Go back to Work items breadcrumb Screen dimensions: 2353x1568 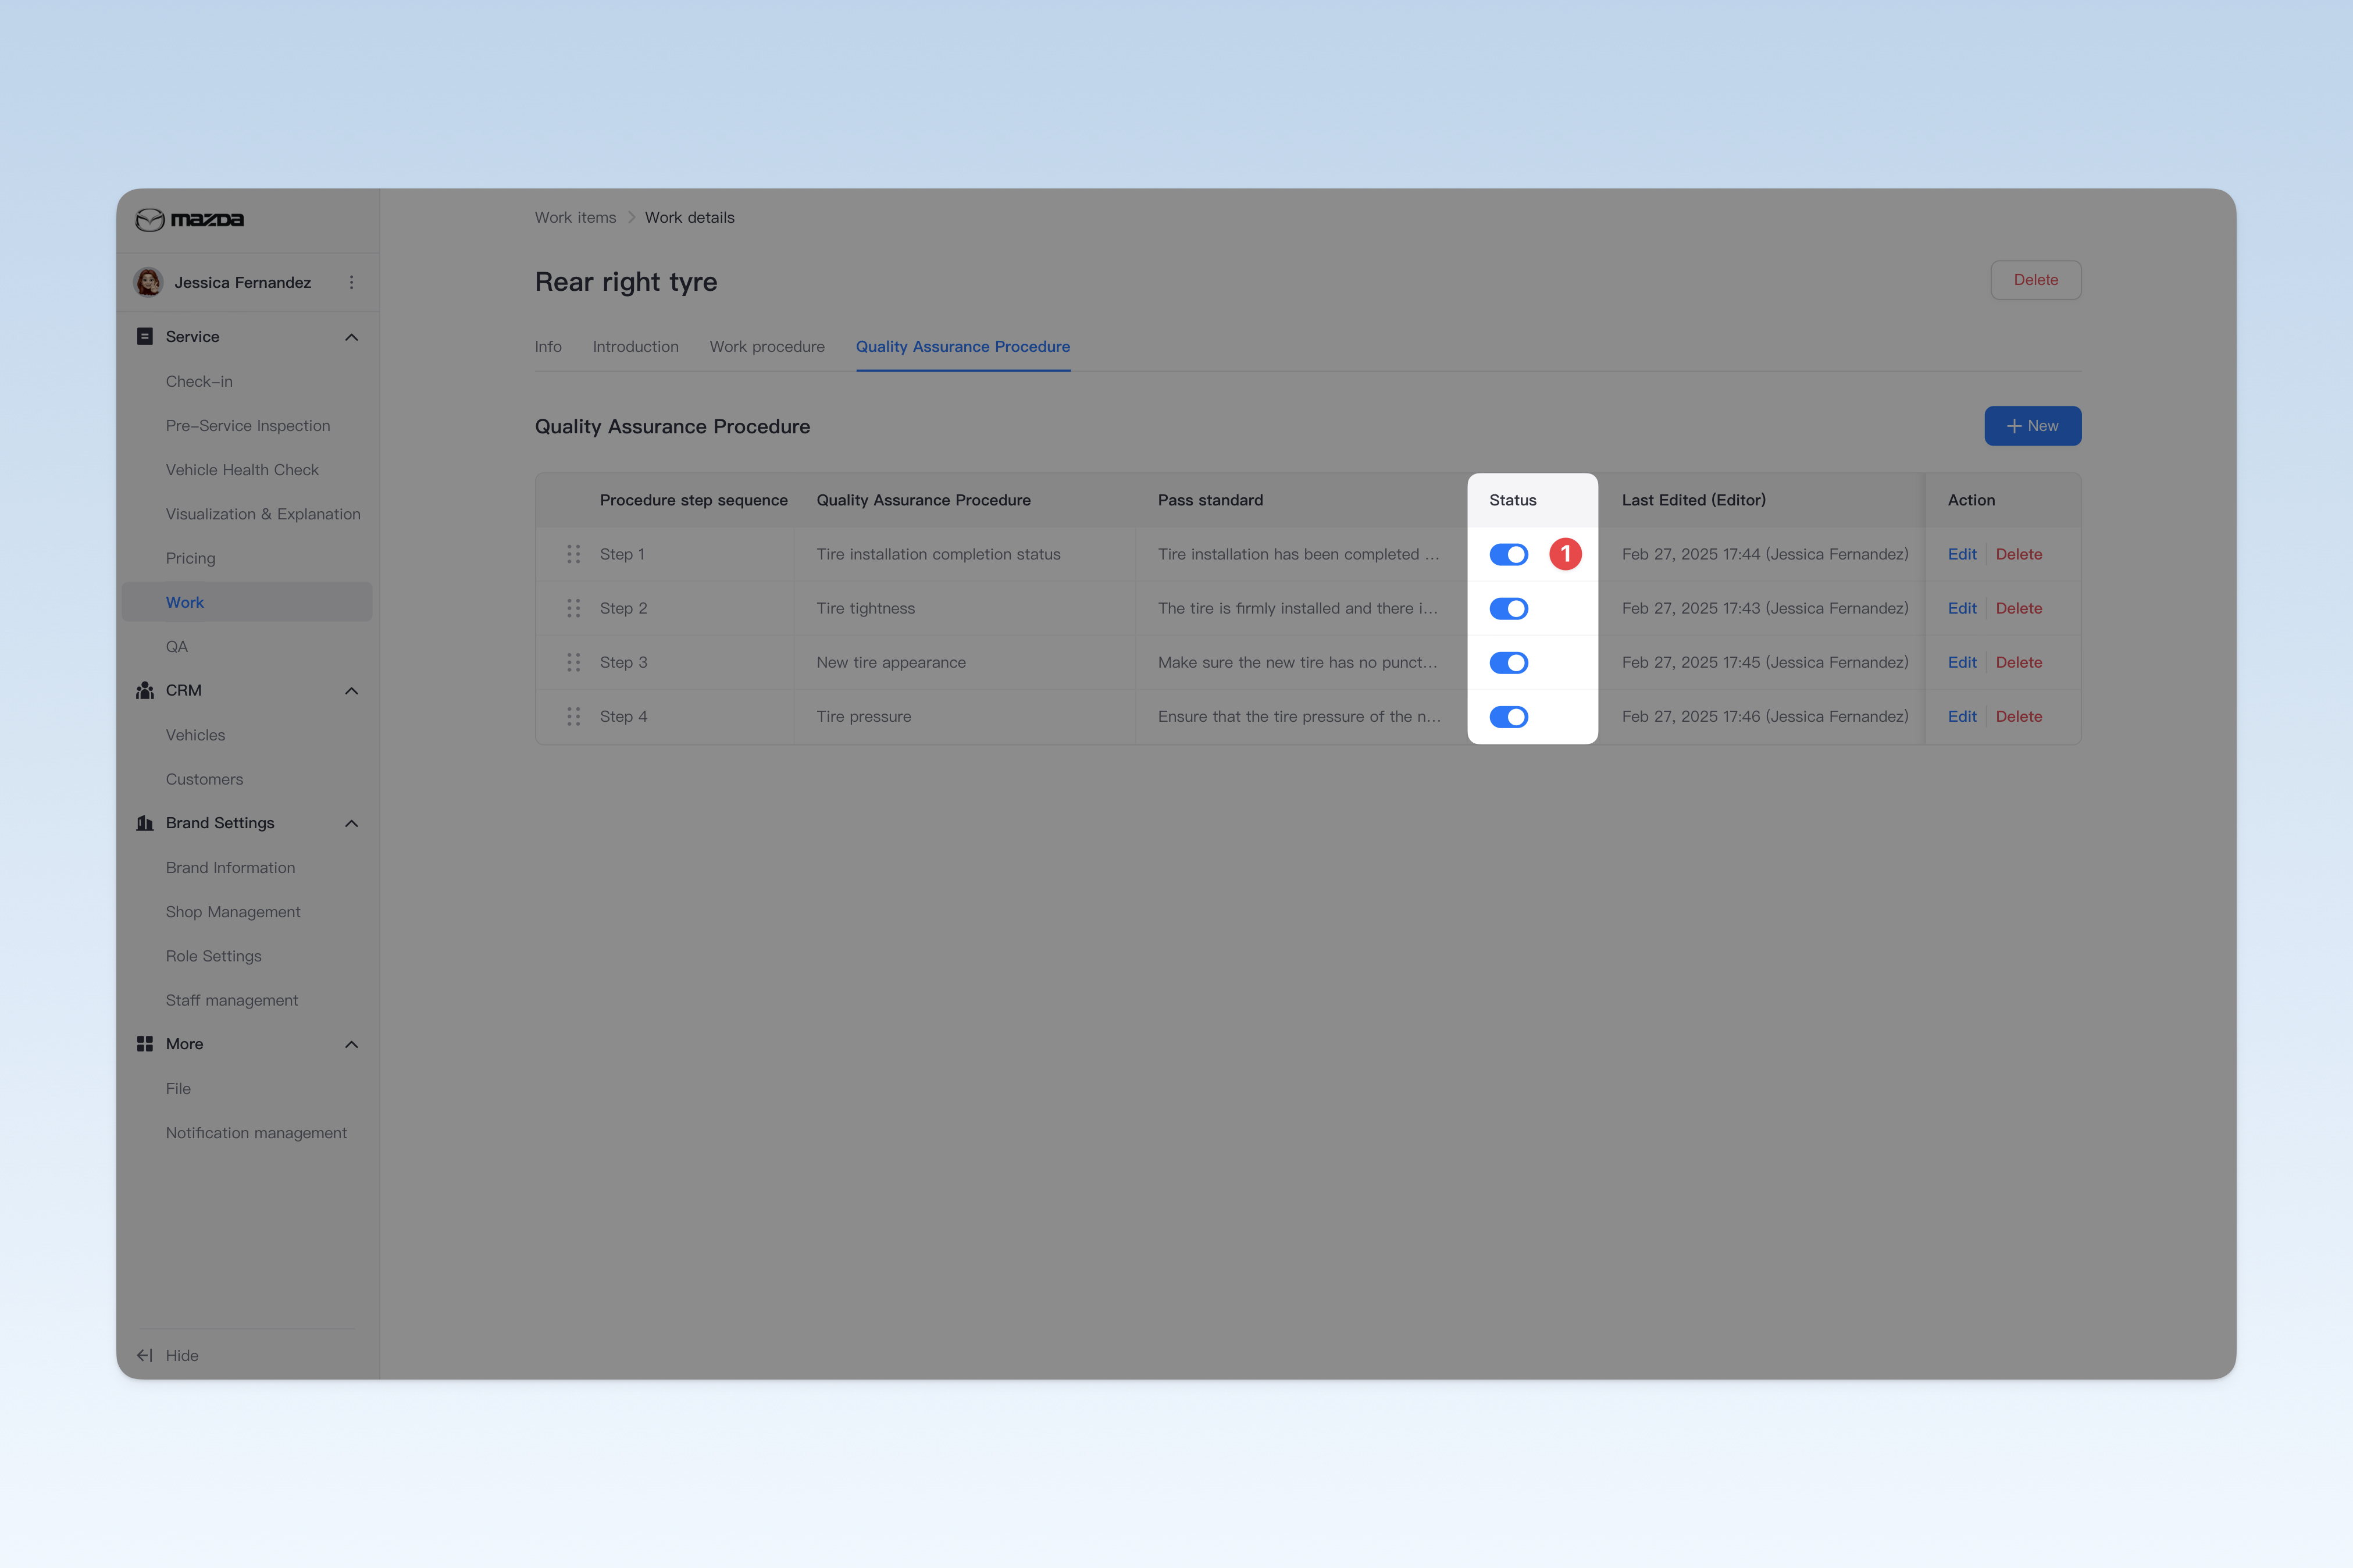point(575,217)
